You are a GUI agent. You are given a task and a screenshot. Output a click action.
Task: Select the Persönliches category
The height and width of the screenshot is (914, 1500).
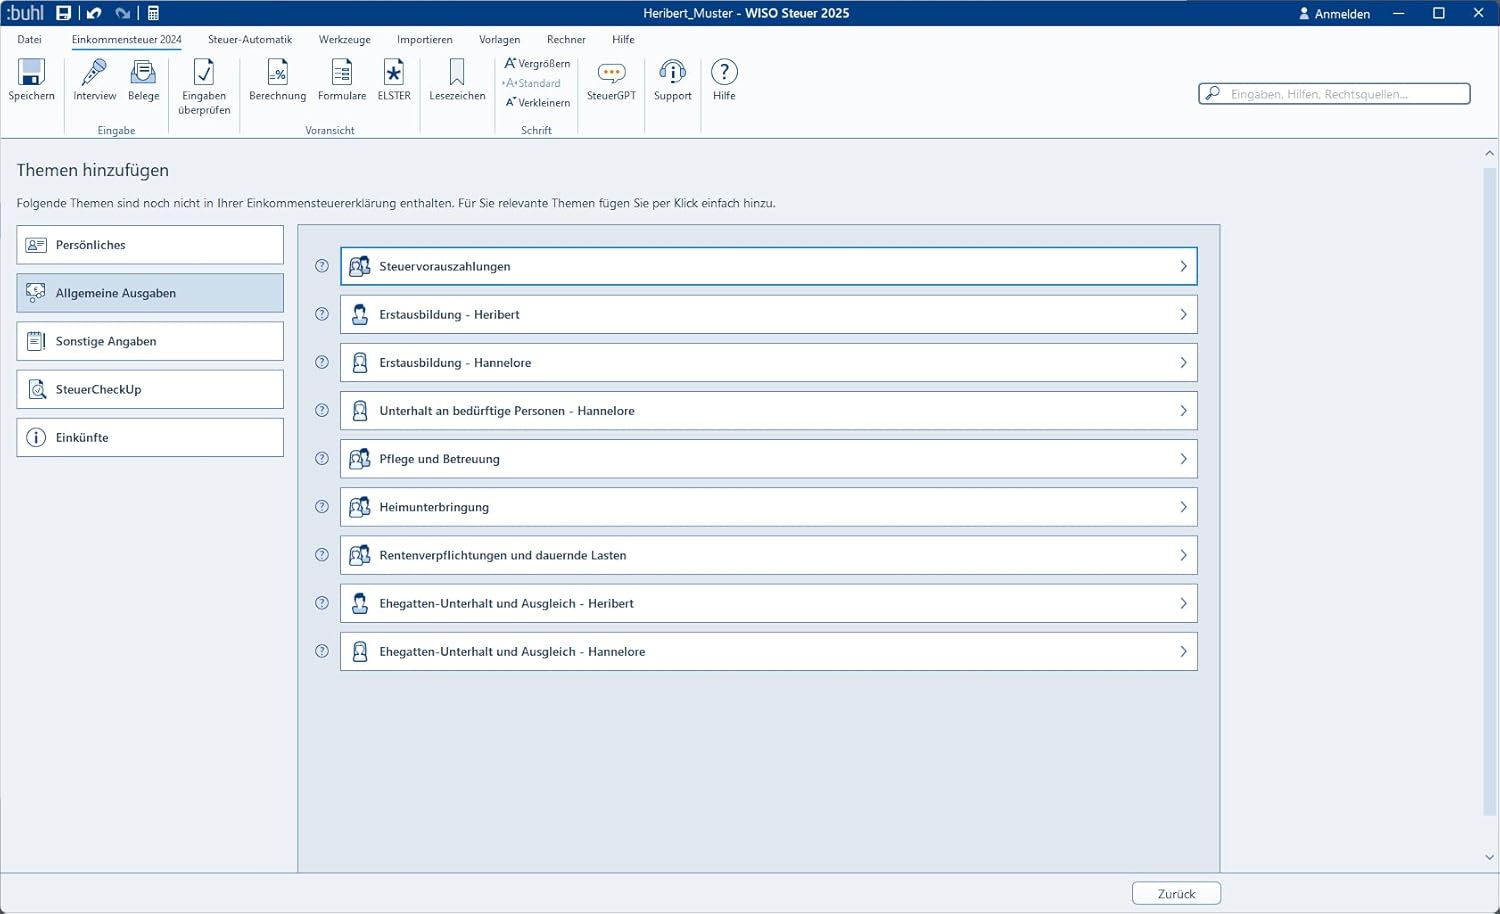150,244
